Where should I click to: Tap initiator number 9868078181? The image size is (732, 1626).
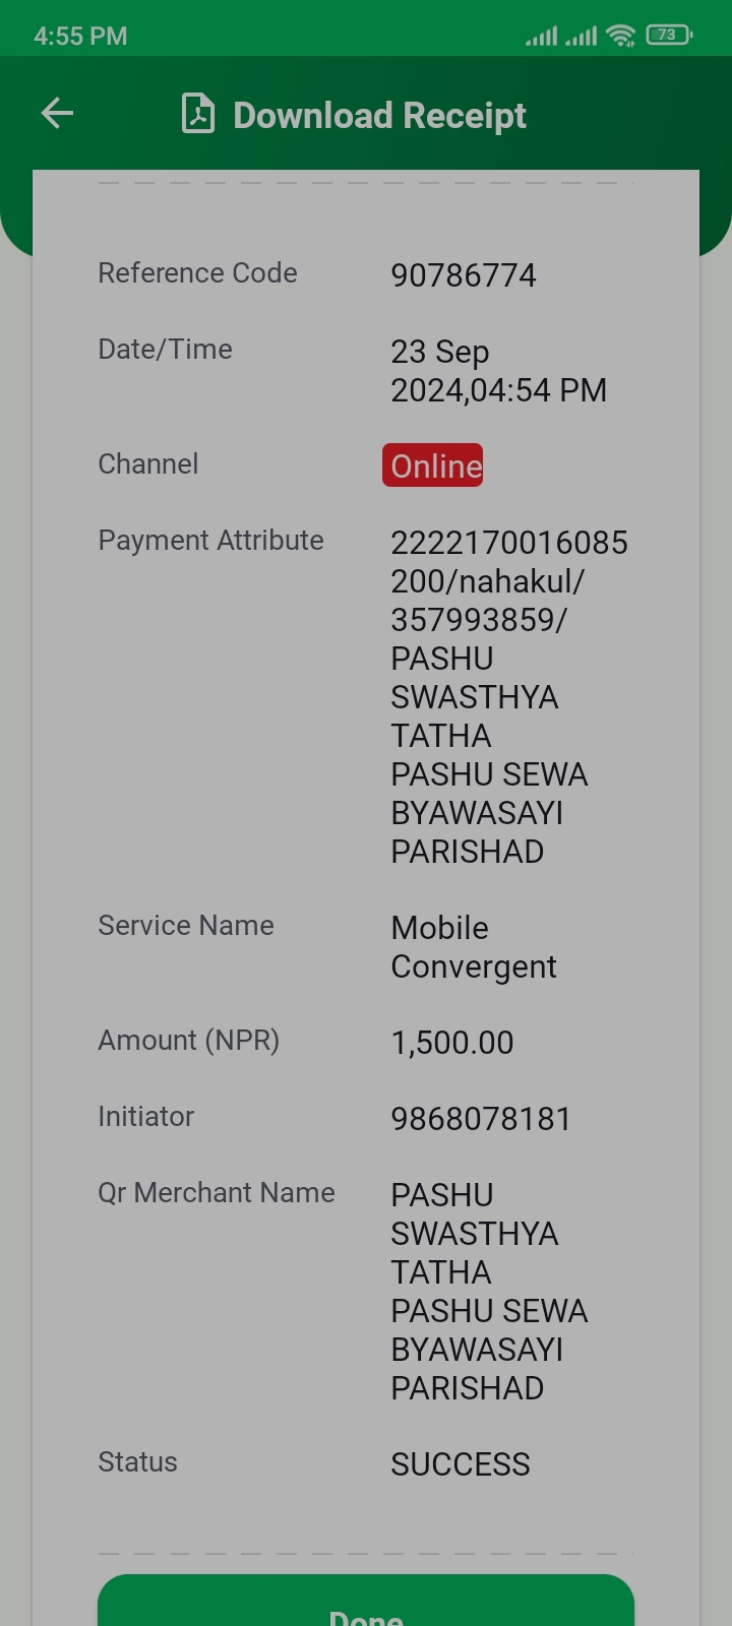[x=481, y=1118]
